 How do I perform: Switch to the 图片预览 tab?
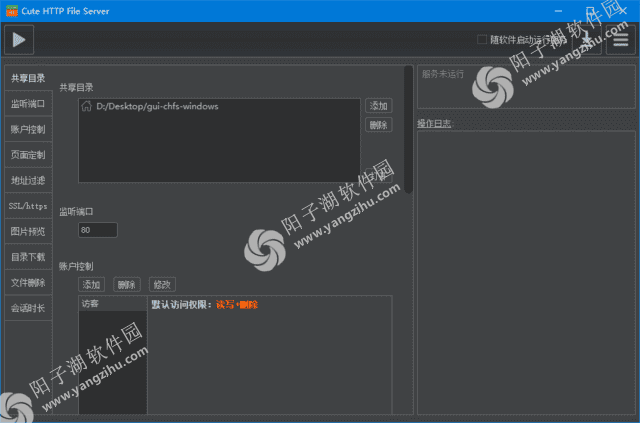tap(28, 231)
